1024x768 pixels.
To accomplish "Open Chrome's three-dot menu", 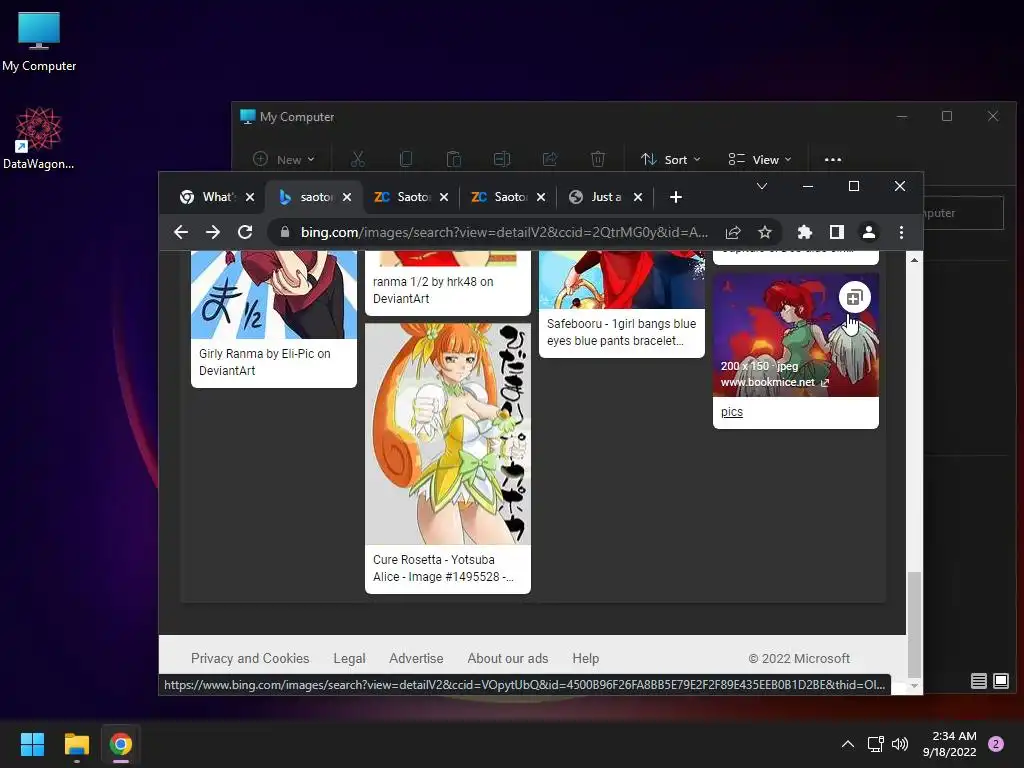I will pos(901,232).
